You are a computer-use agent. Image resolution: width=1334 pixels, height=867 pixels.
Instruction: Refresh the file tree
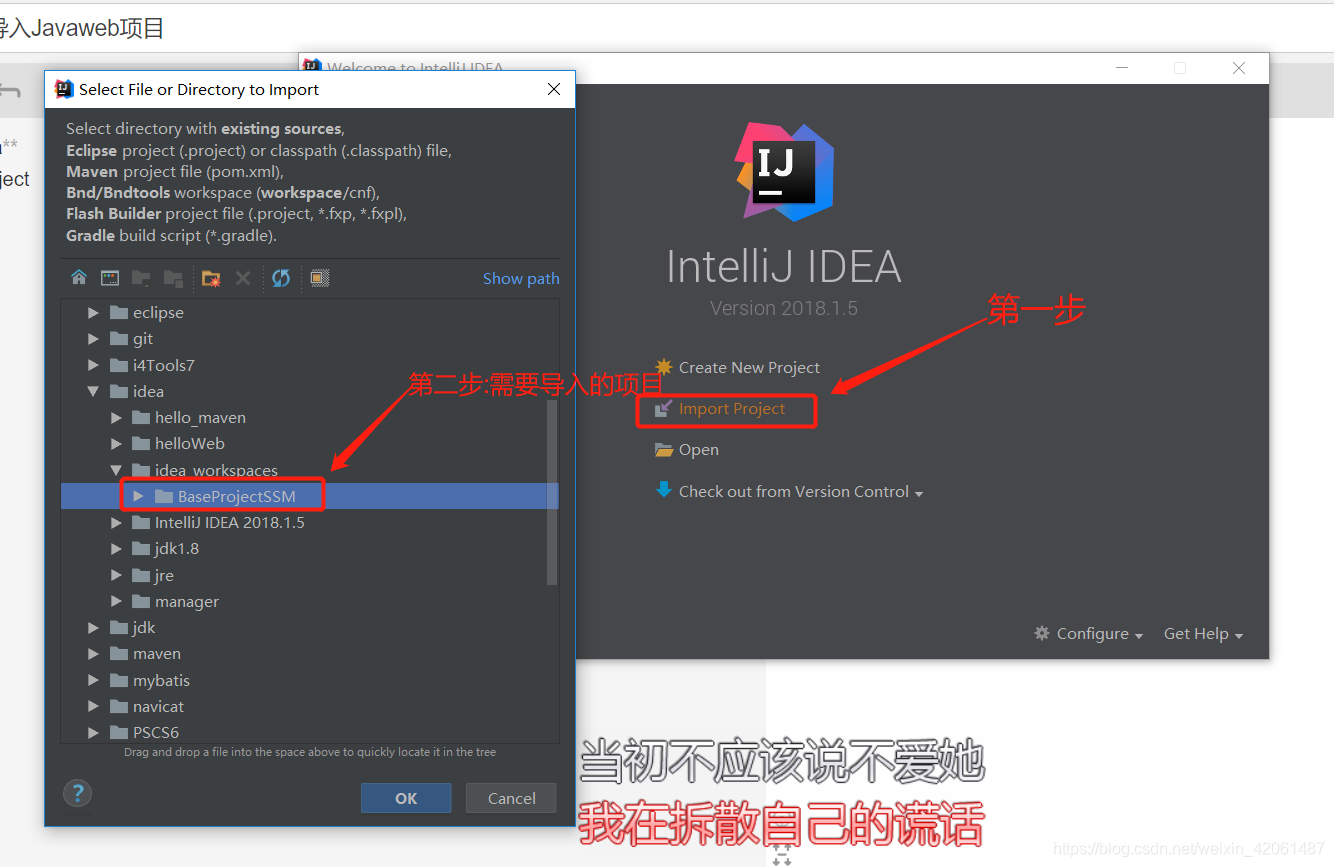(x=281, y=278)
